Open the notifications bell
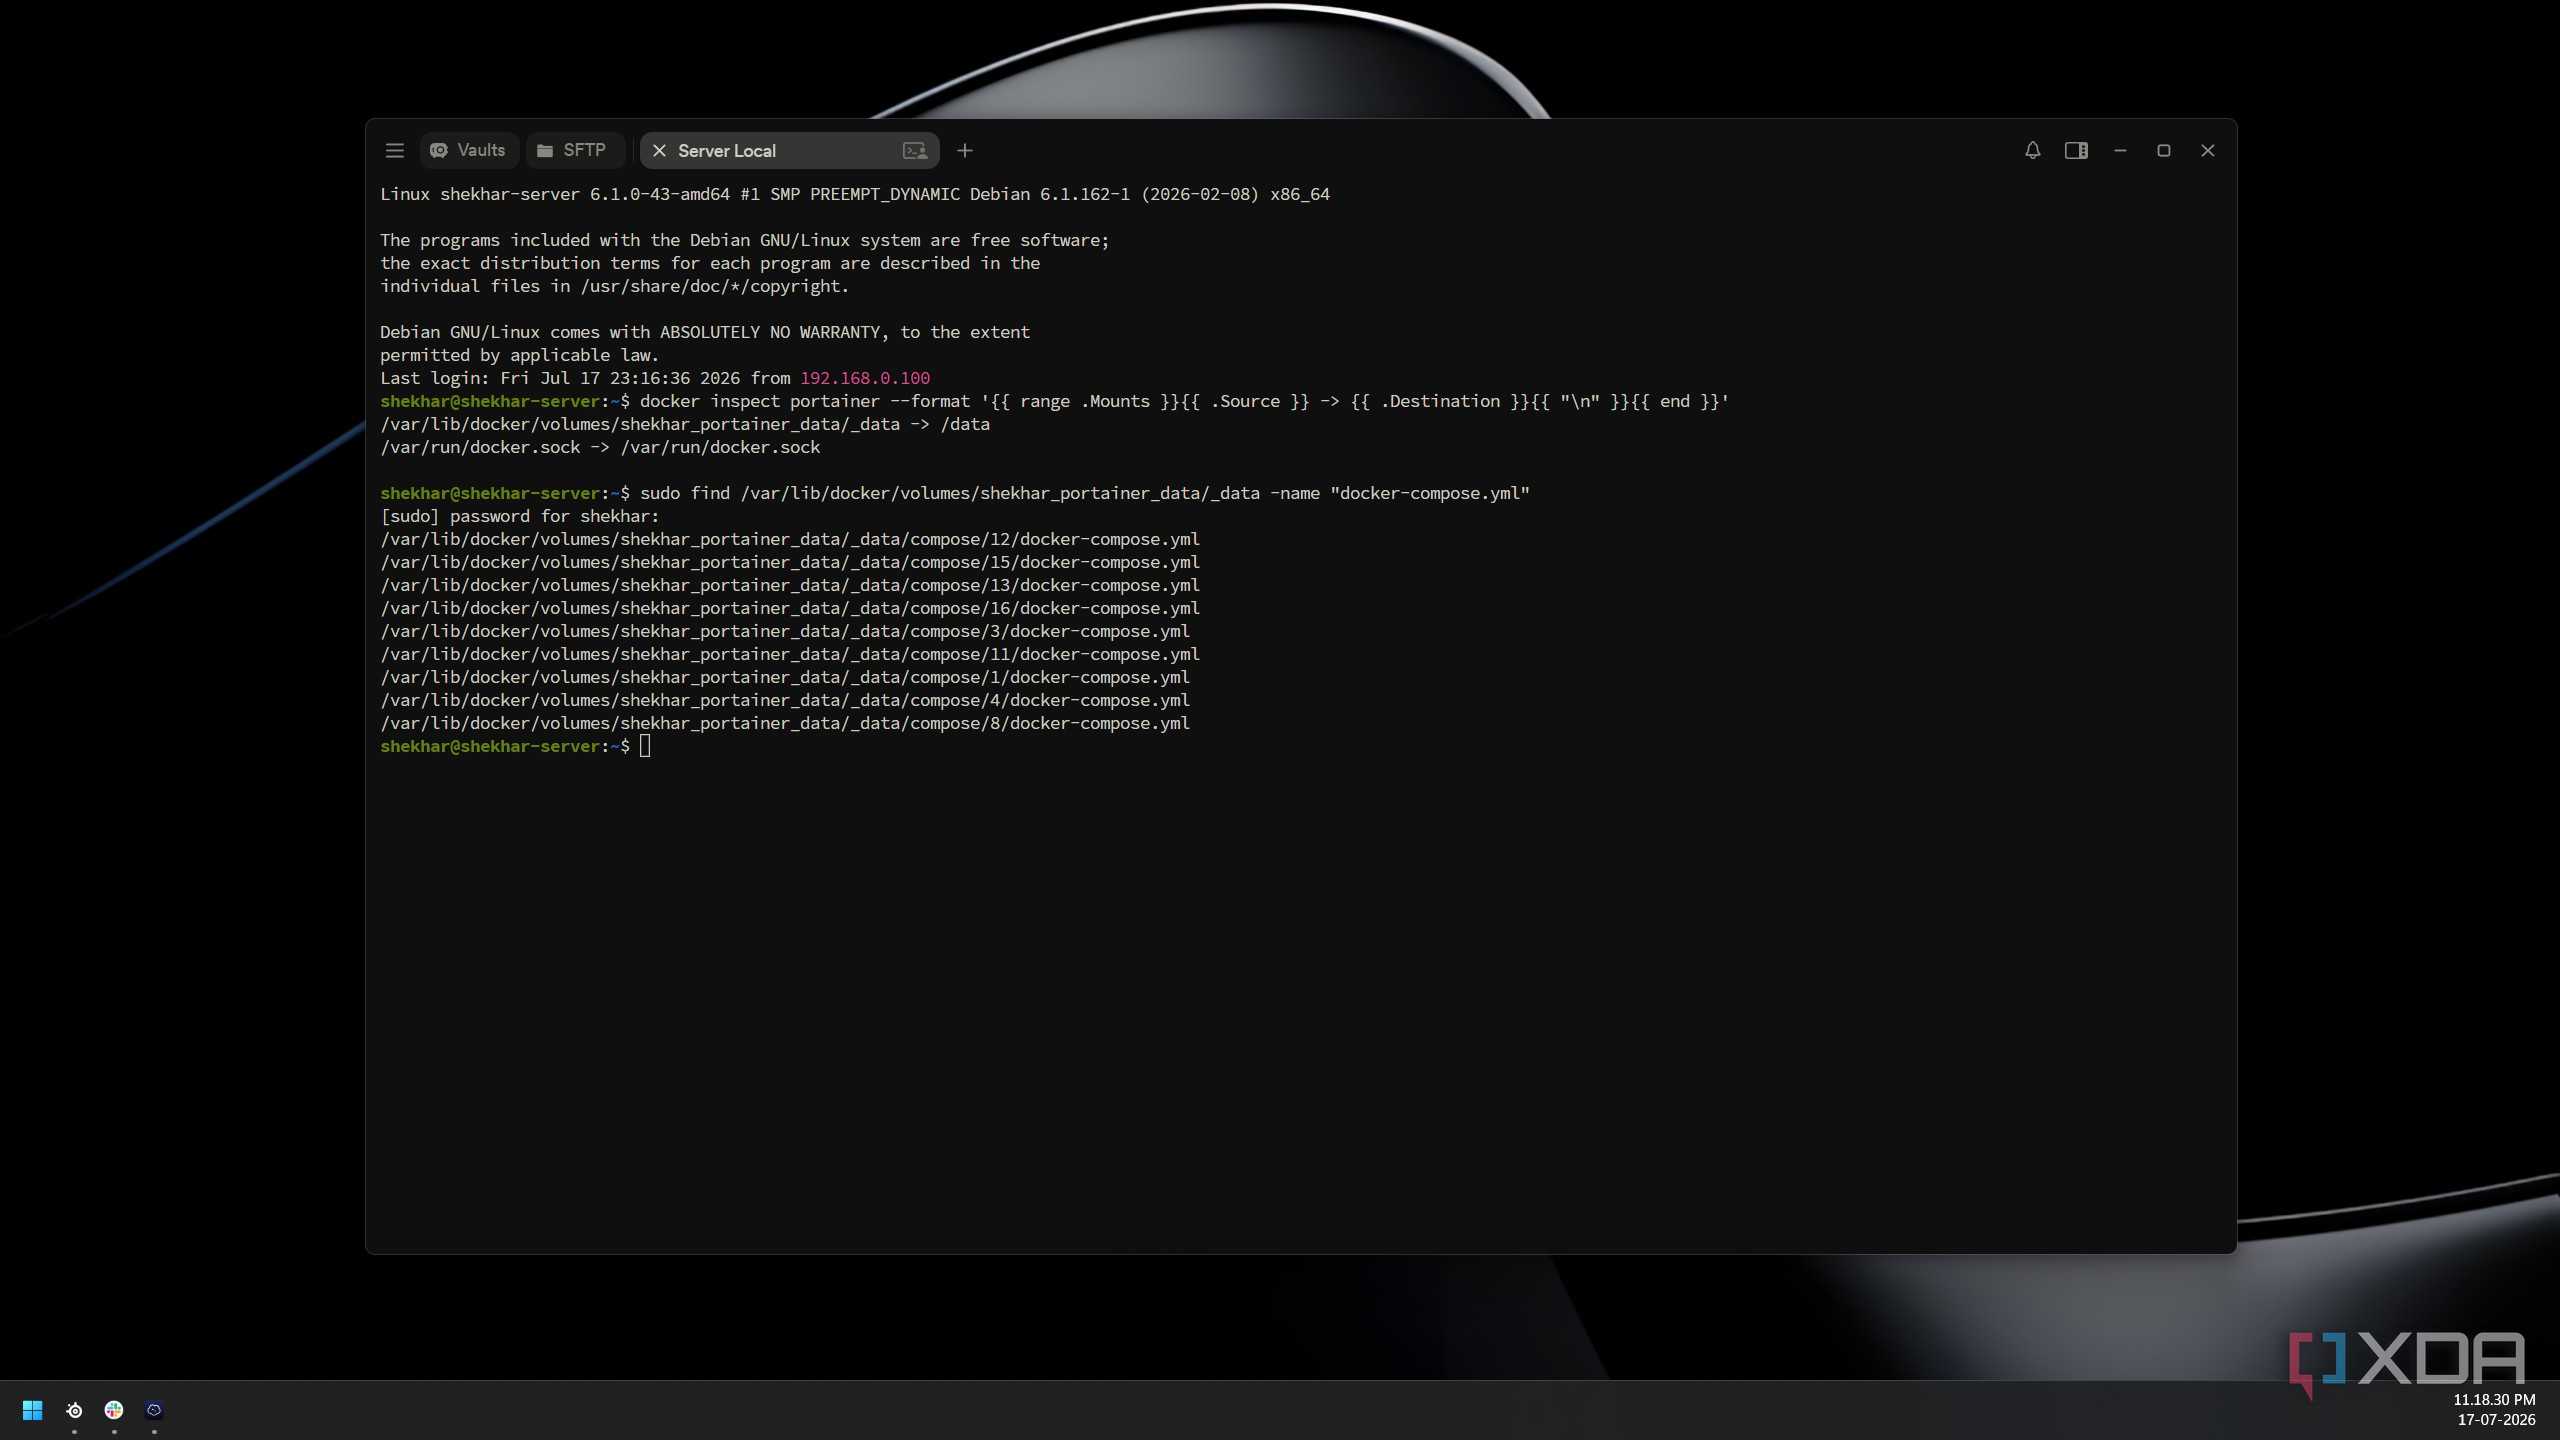The height and width of the screenshot is (1440, 2560). pyautogui.click(x=2032, y=150)
